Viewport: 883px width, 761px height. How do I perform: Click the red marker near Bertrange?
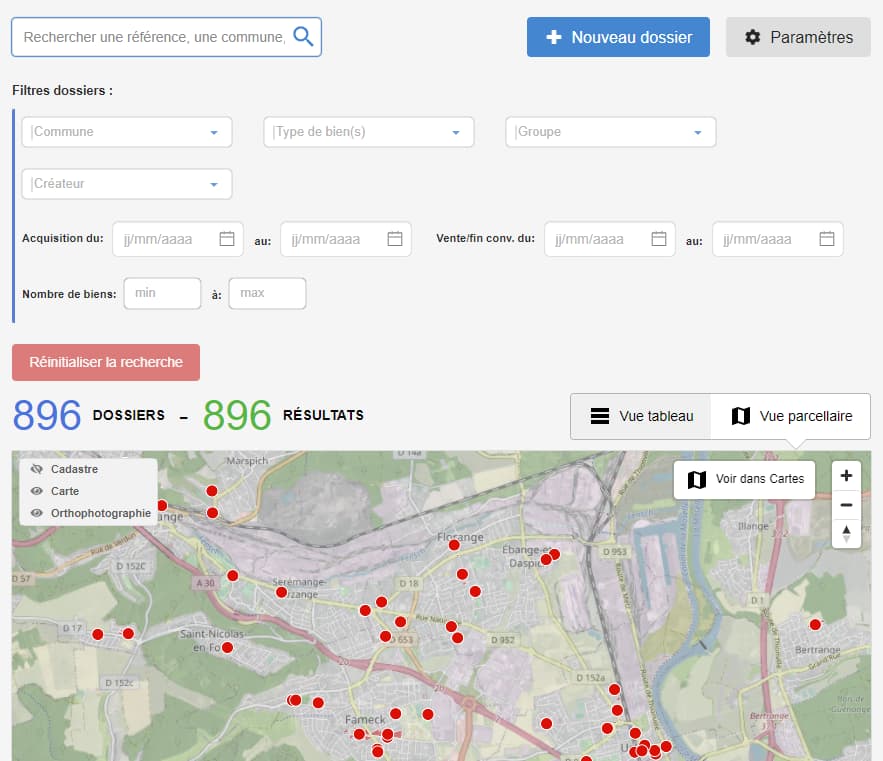[x=815, y=625]
